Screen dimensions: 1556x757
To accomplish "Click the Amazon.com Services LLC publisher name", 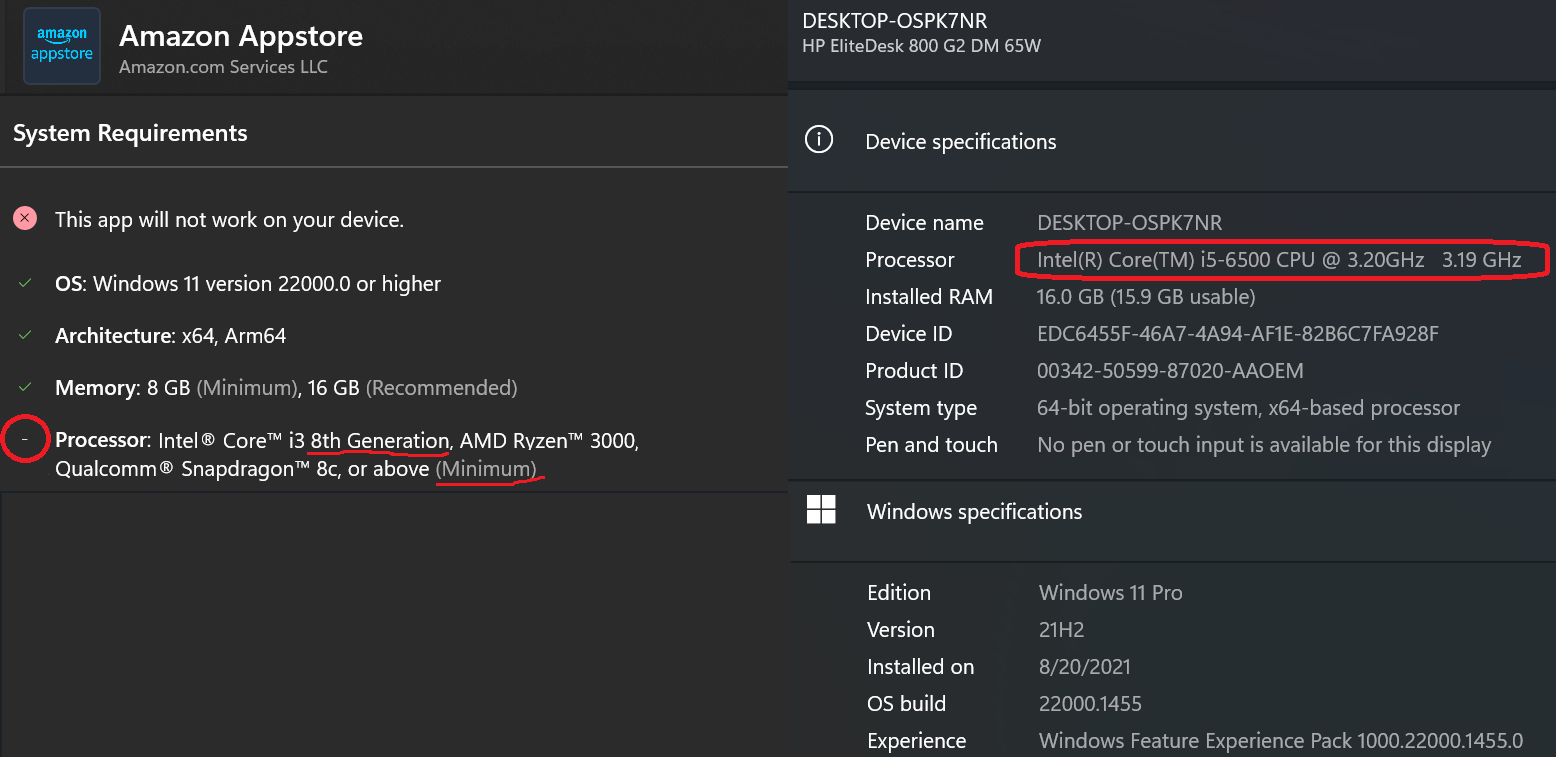I will coord(223,67).
